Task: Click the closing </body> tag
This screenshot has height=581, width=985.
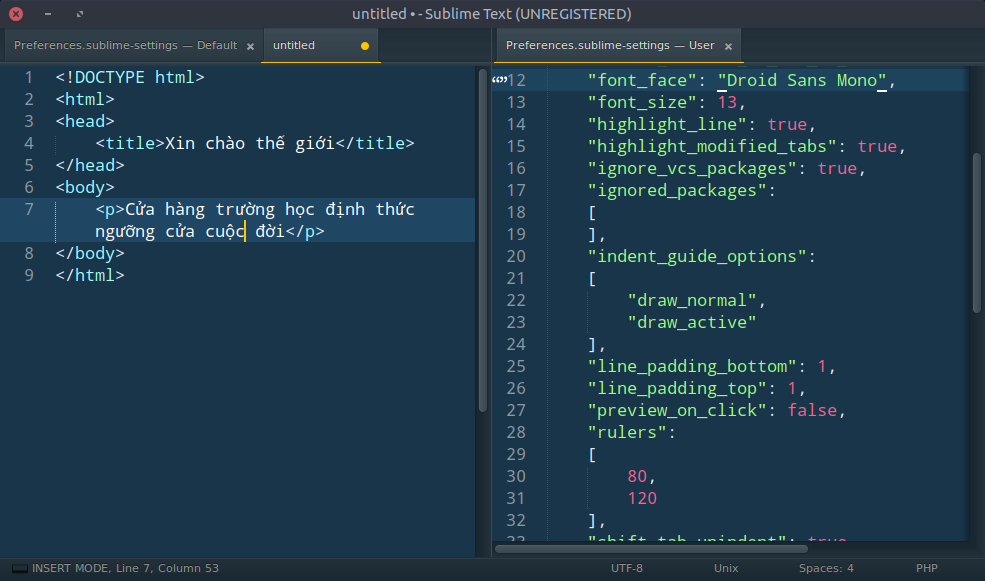Action: click(90, 253)
